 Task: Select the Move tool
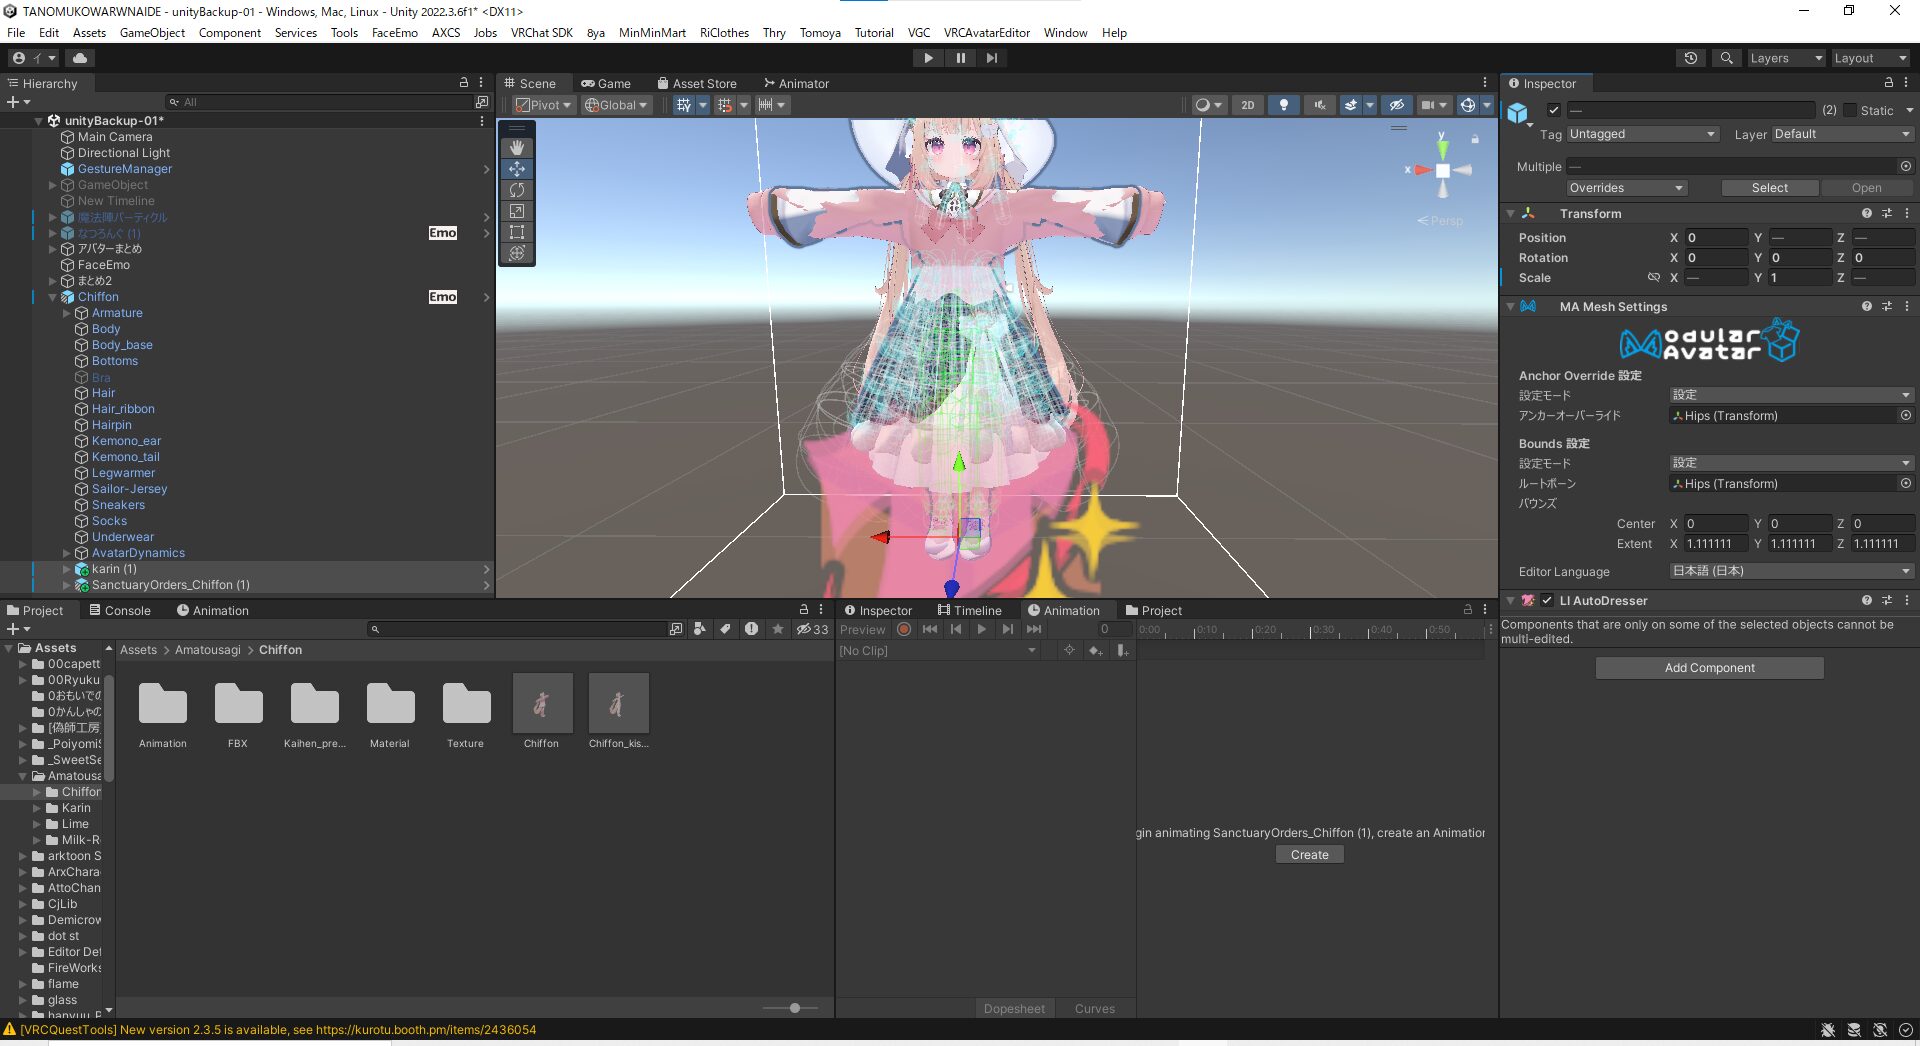point(518,169)
